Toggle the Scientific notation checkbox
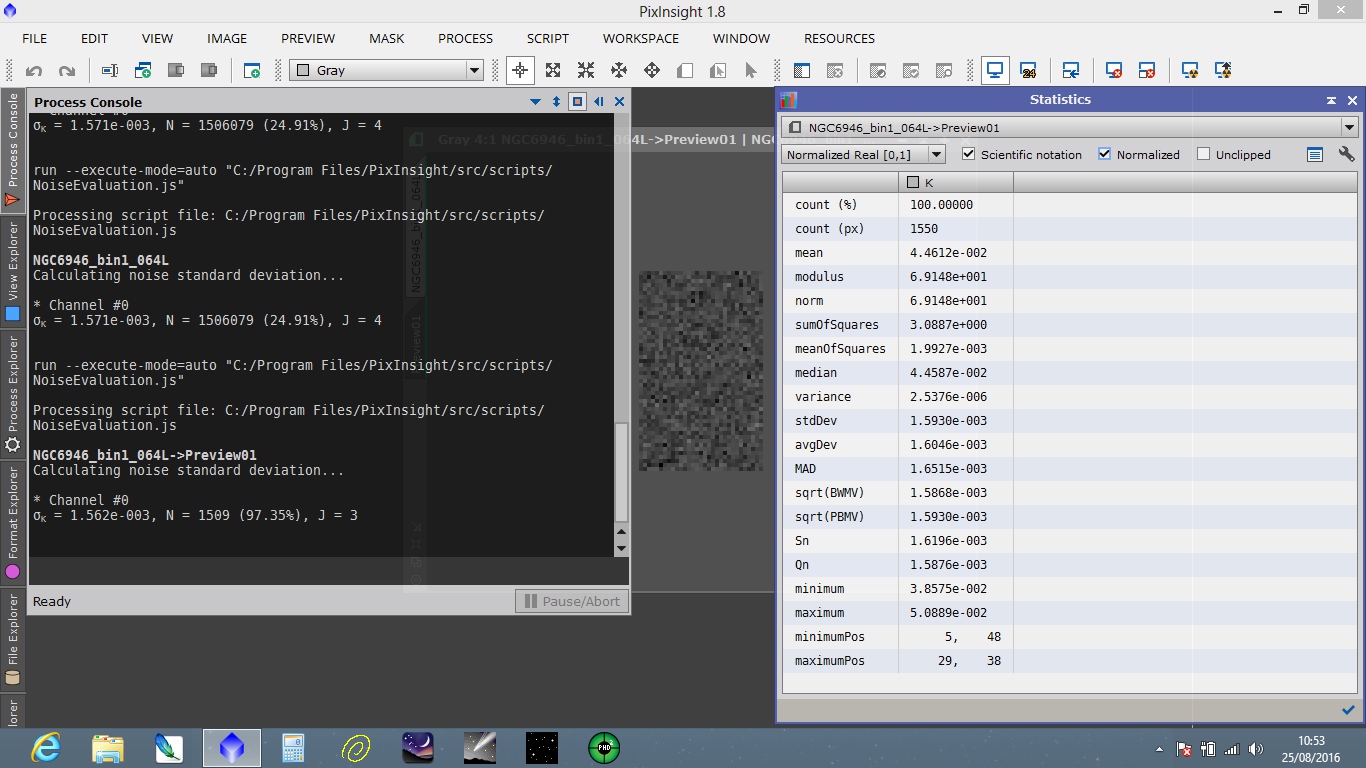The height and width of the screenshot is (768, 1366). coord(968,154)
